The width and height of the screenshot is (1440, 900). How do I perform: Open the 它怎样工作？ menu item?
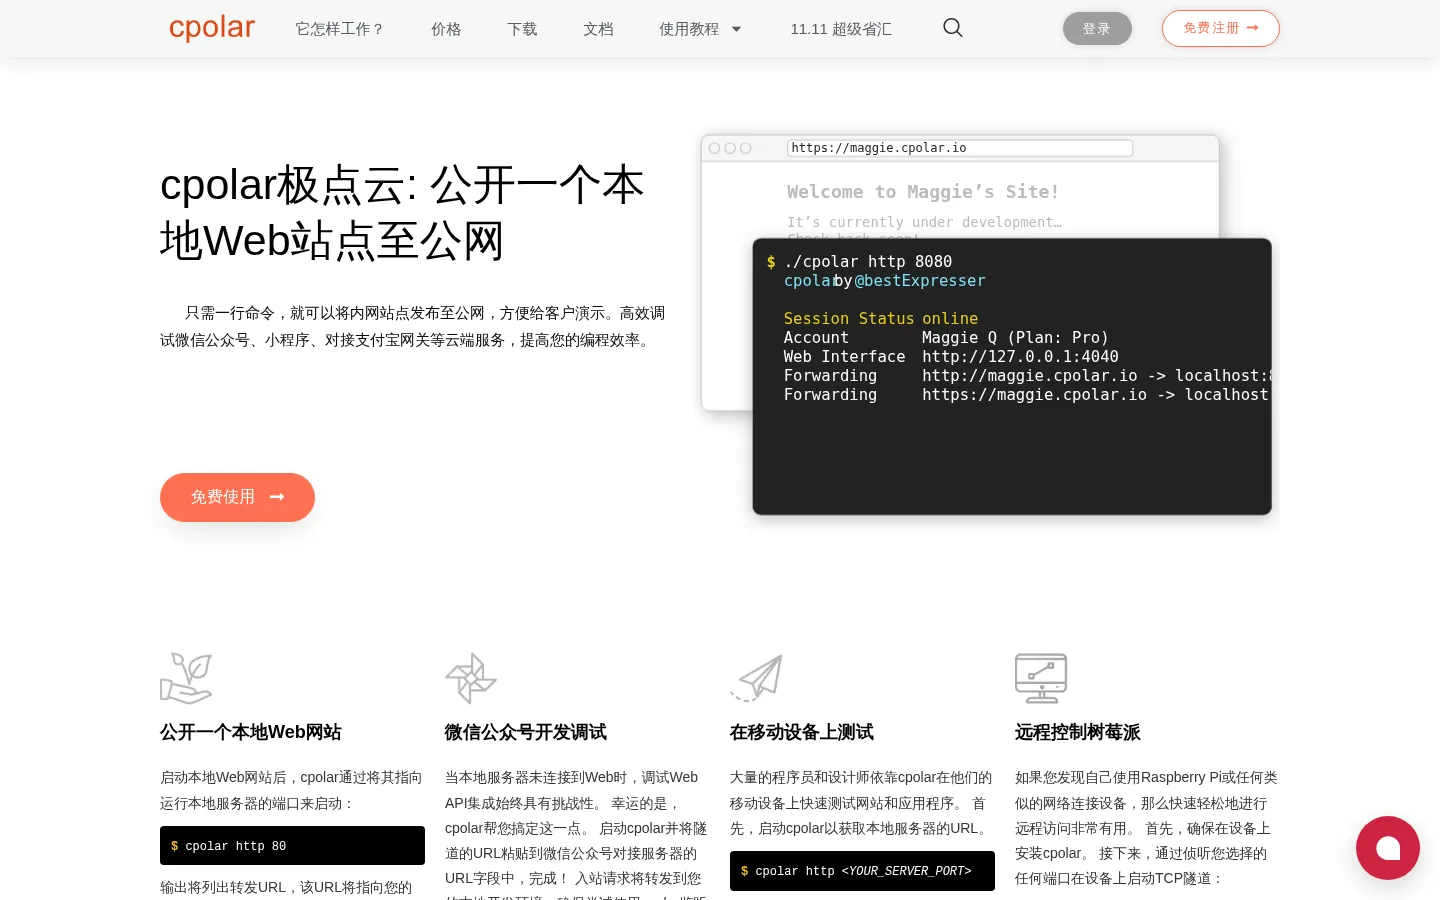340,29
